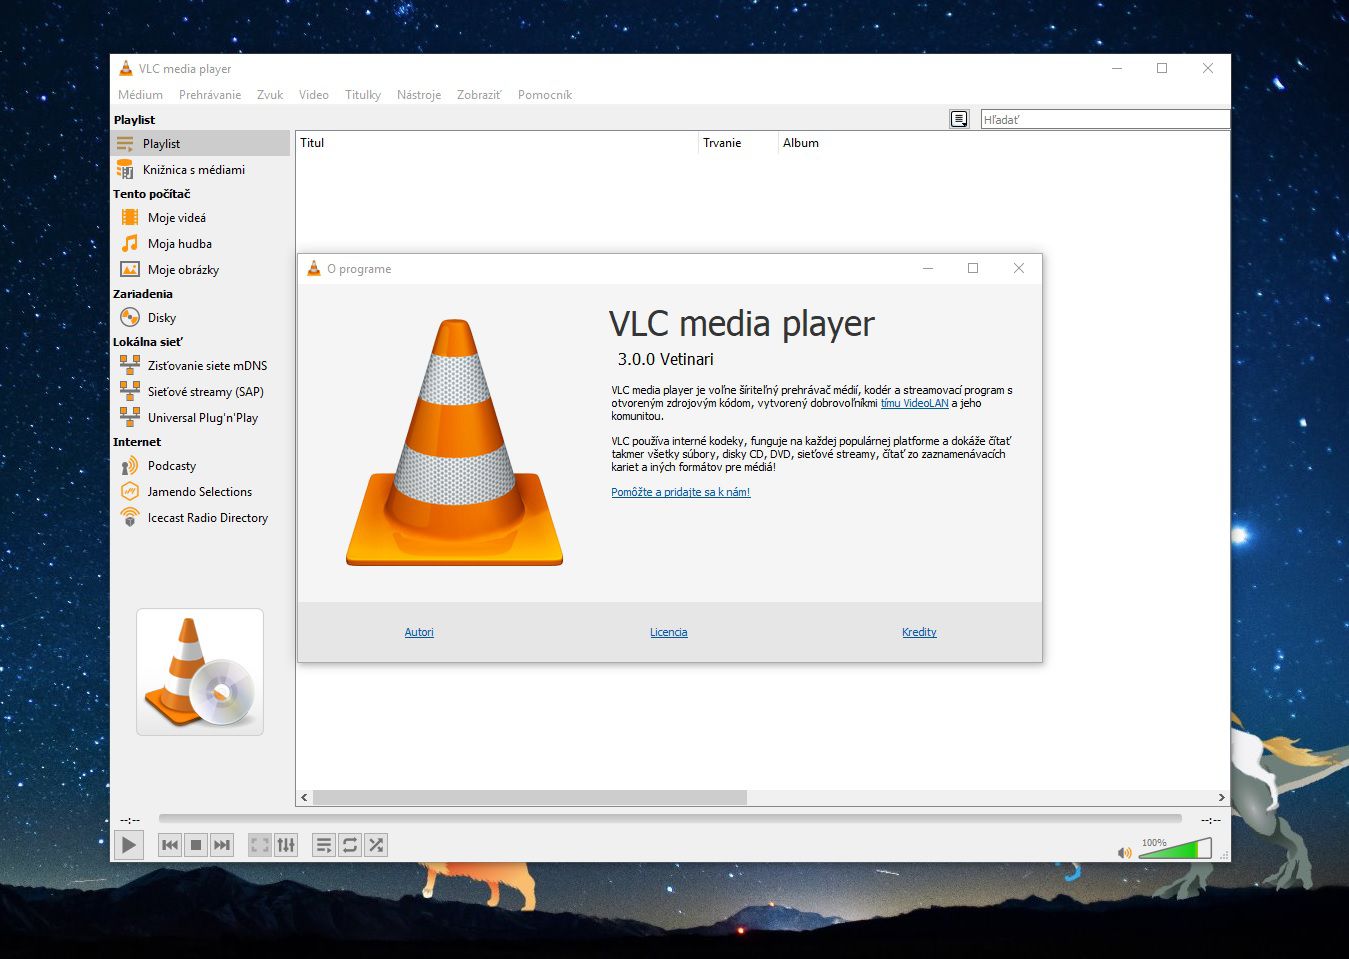Click Pomôžte a pridajte sa k nám link

coord(681,492)
